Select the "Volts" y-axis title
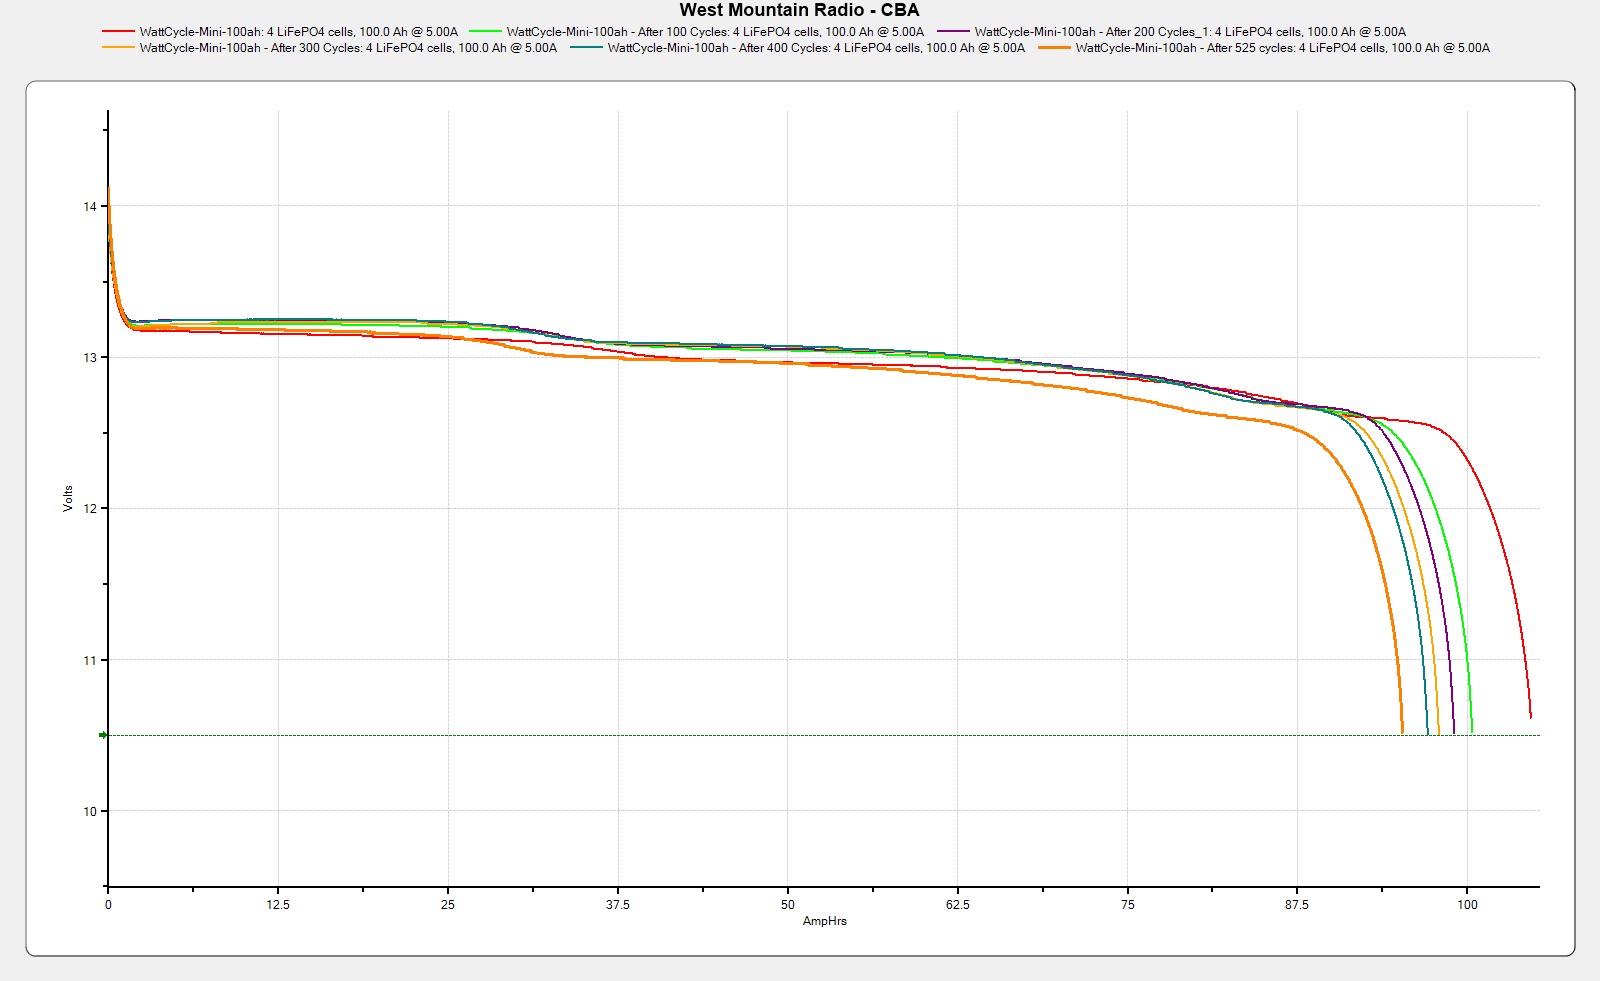The width and height of the screenshot is (1600, 981). click(68, 499)
